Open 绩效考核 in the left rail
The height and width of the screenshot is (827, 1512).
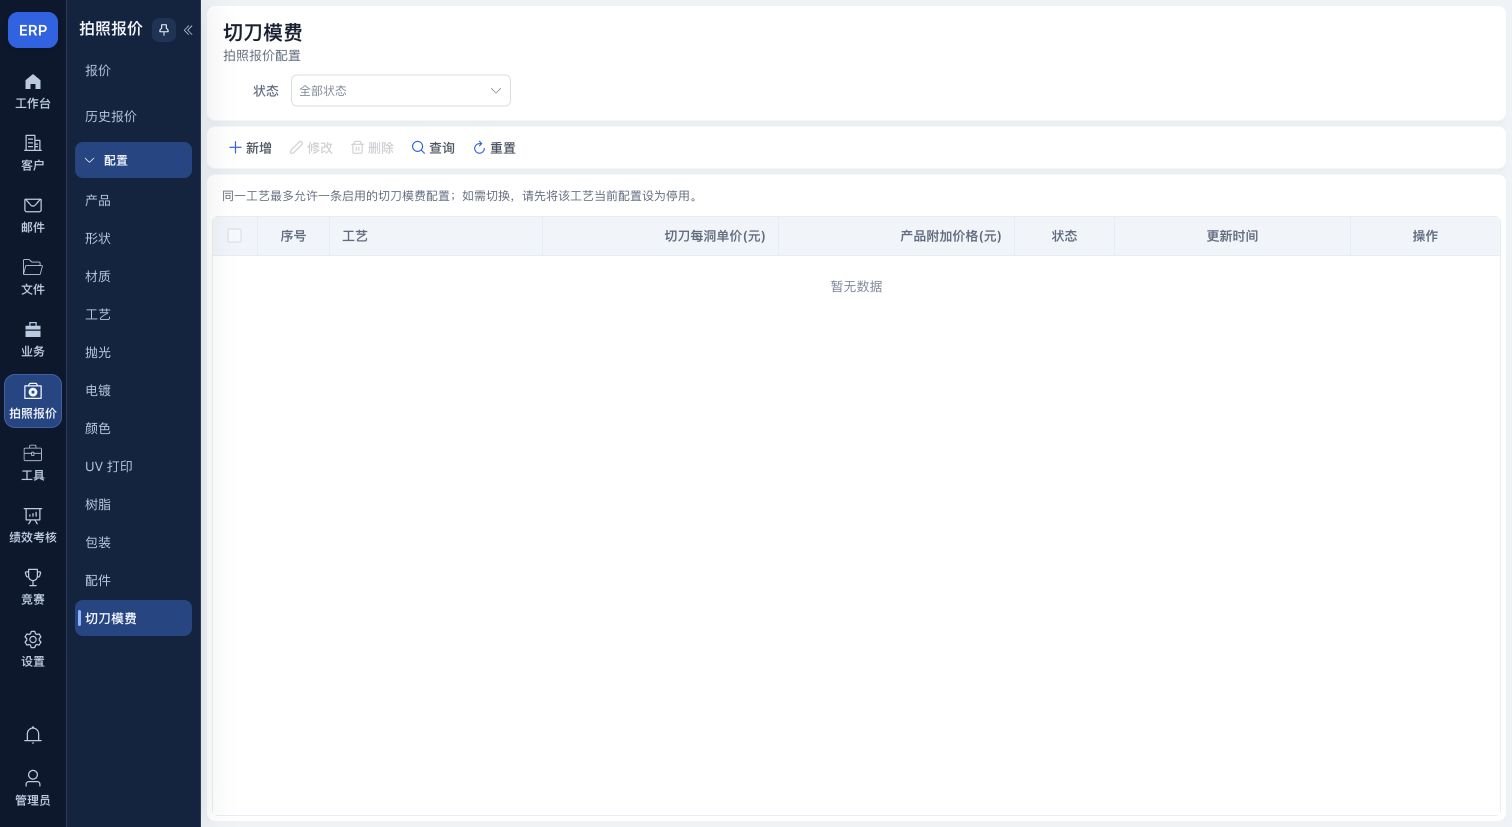33,525
